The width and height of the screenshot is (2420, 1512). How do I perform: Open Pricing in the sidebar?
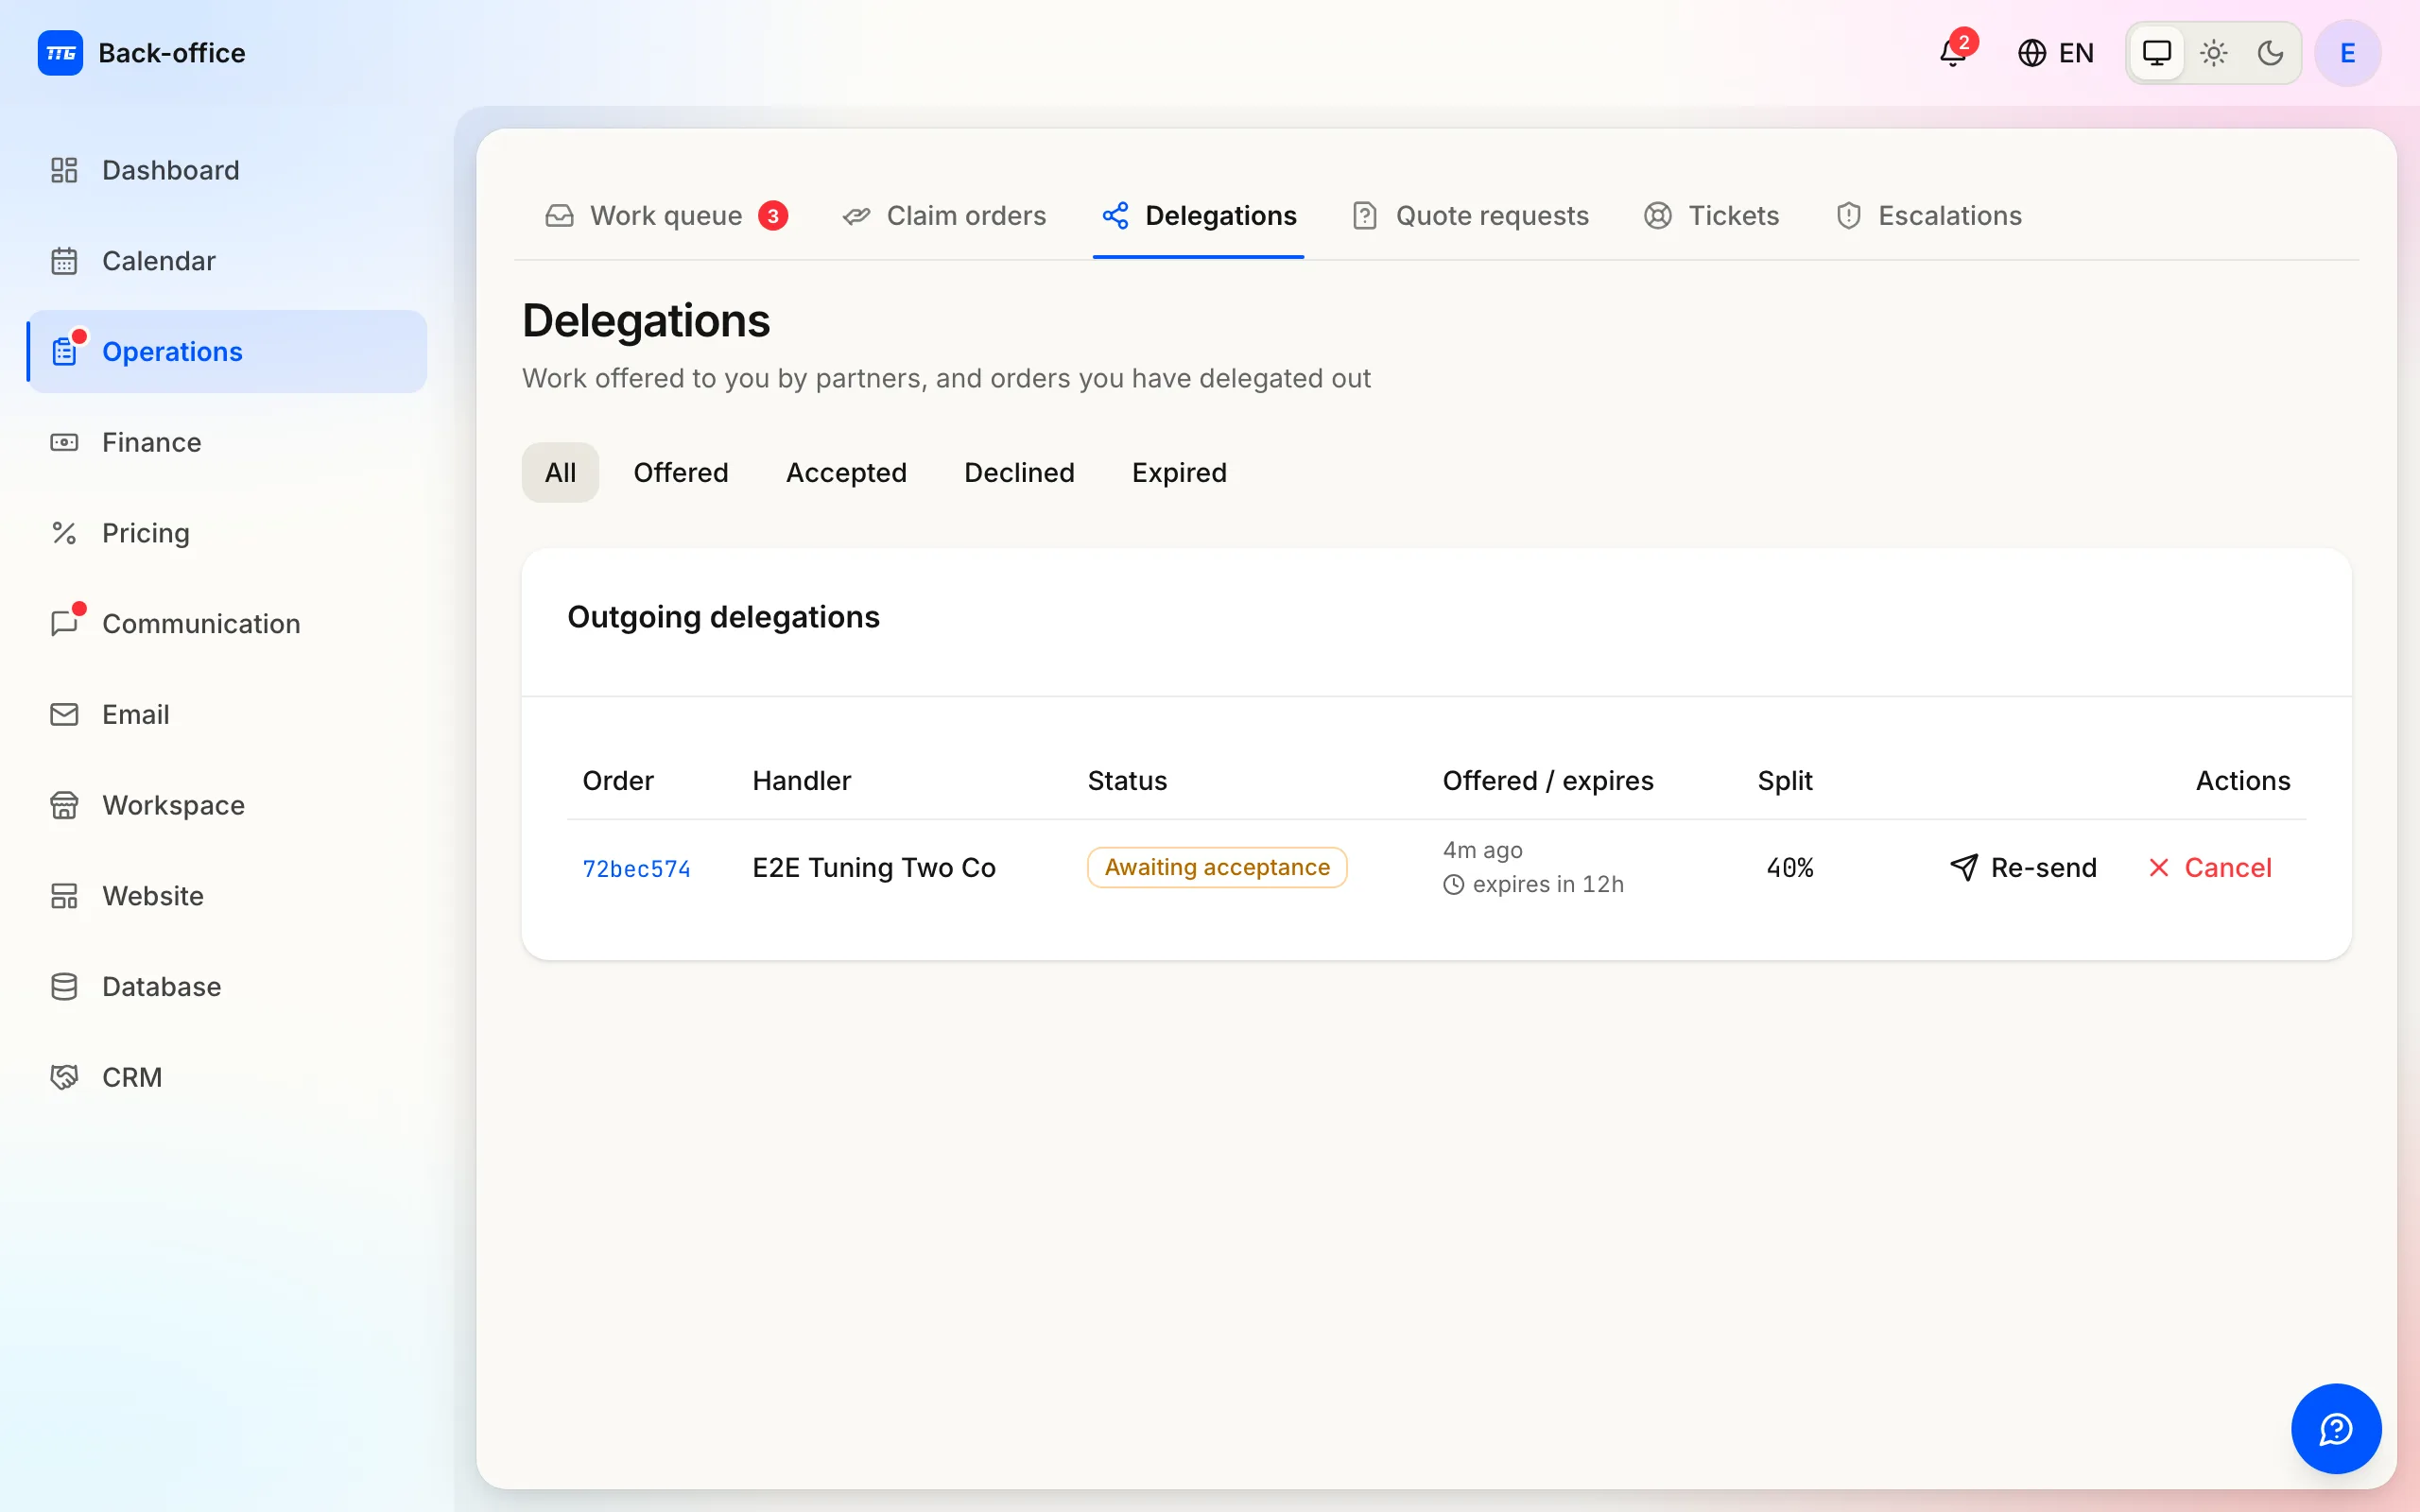227,533
